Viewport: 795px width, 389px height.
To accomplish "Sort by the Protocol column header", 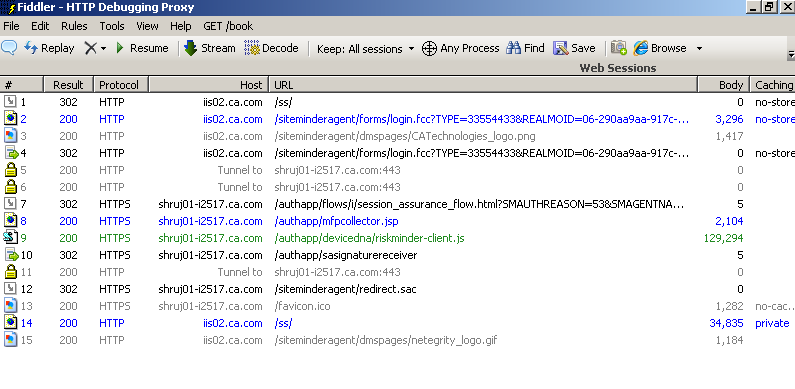I will (x=122, y=85).
